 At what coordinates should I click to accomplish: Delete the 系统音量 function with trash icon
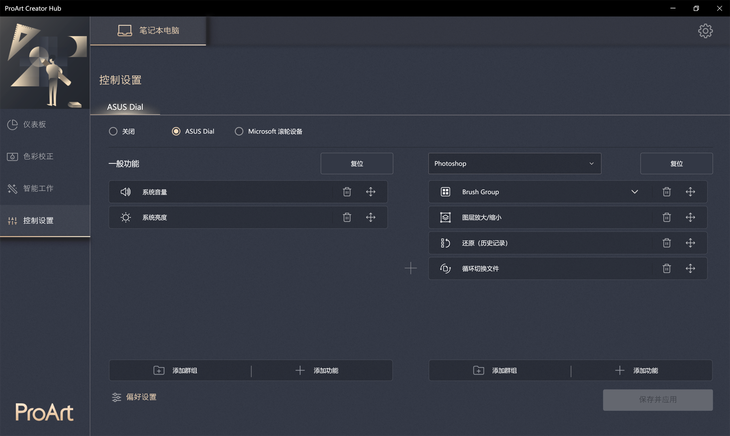(347, 191)
